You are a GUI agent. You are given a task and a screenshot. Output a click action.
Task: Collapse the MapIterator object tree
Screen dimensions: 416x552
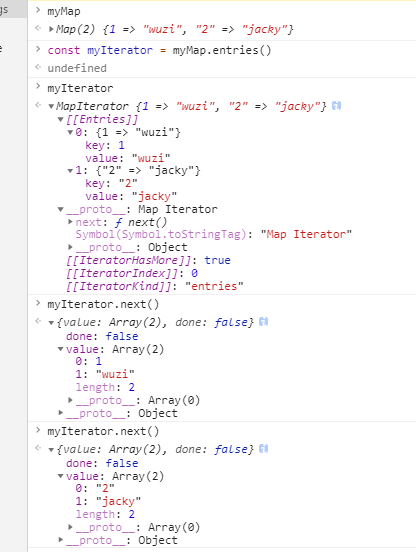pos(51,106)
